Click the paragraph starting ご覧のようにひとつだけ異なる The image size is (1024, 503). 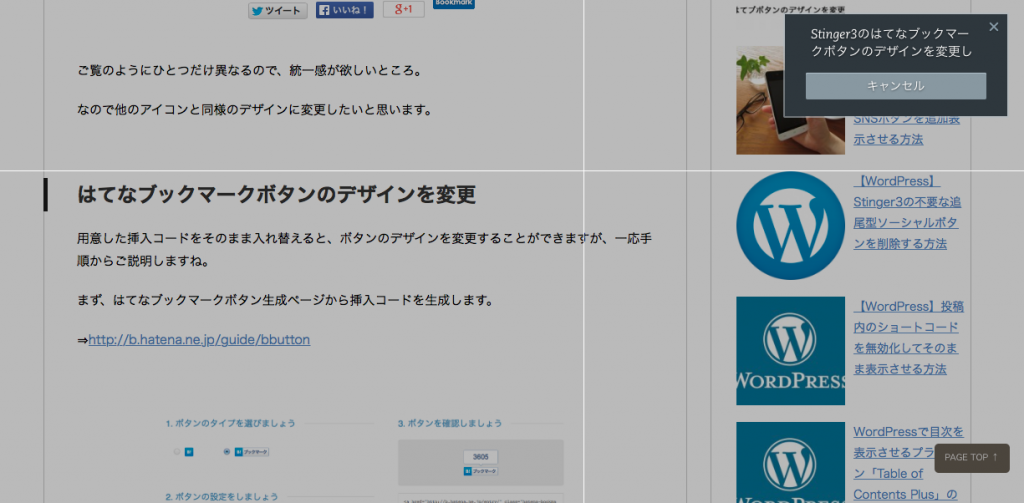coord(249,70)
